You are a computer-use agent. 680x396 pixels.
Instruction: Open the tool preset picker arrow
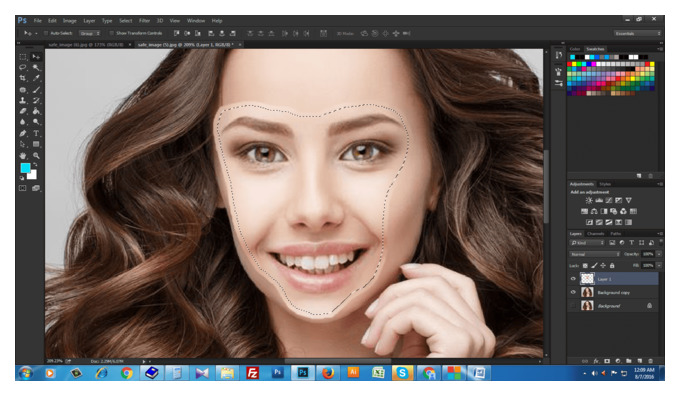[x=36, y=33]
